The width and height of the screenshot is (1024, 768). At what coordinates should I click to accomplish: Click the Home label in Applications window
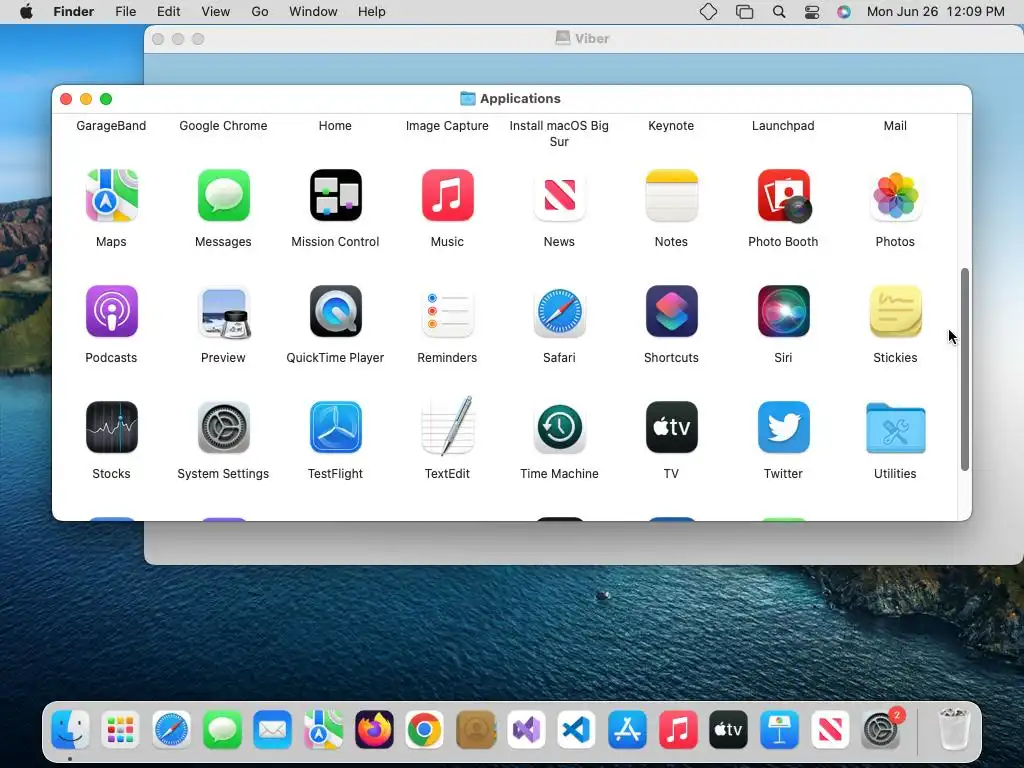tap(335, 125)
